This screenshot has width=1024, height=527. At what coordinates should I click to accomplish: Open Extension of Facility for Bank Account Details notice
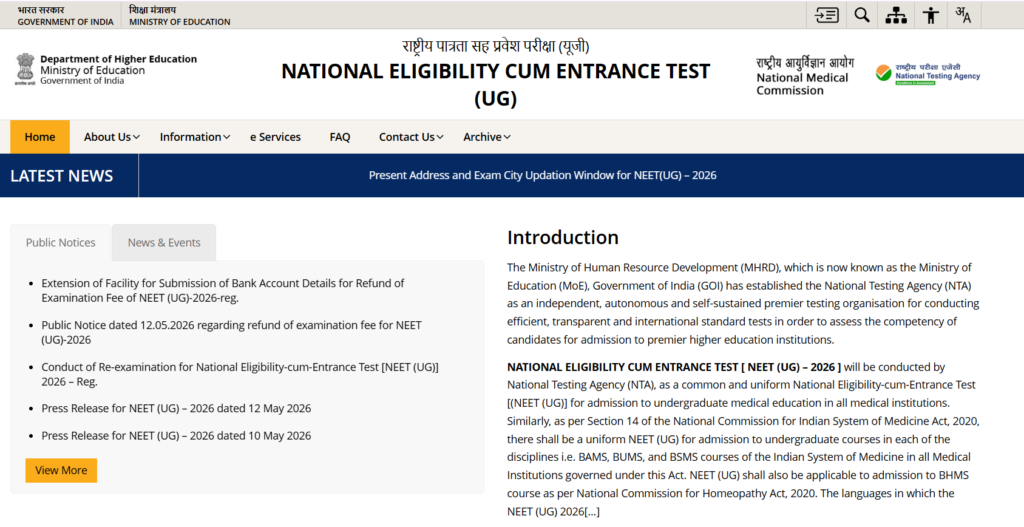(x=223, y=291)
